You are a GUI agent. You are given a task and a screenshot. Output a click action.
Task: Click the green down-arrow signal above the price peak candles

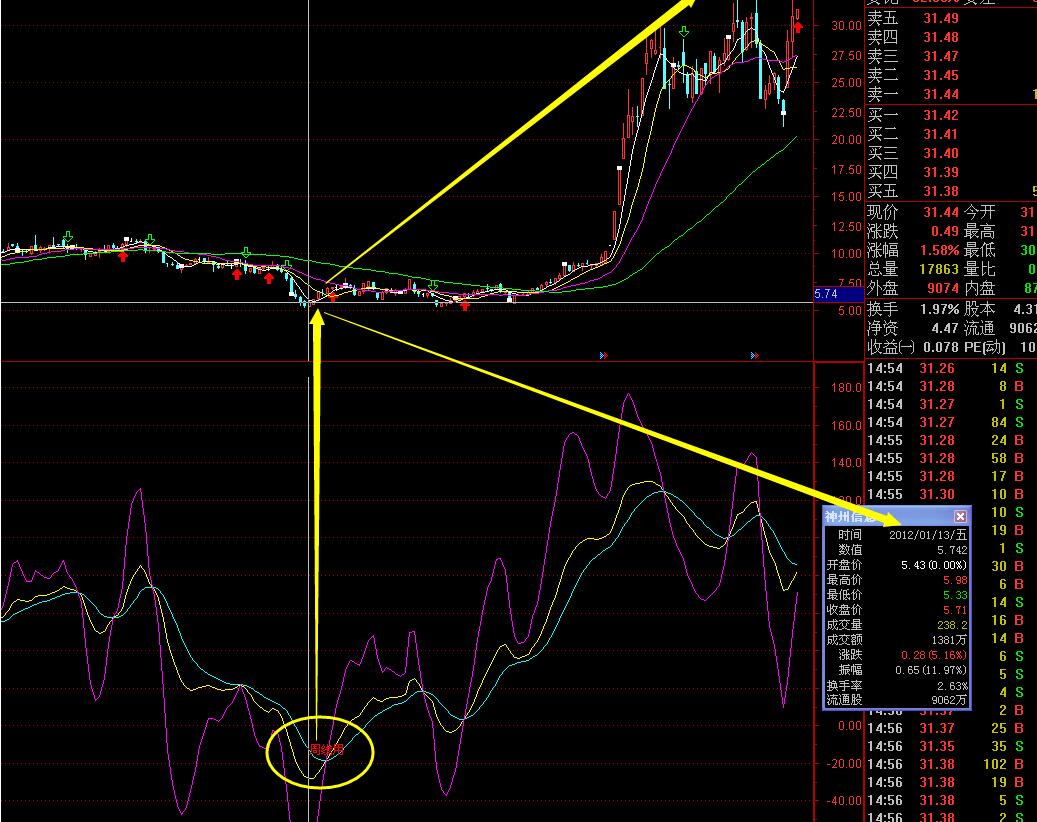pos(684,31)
